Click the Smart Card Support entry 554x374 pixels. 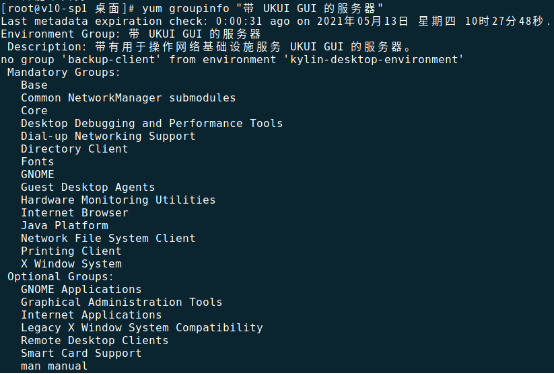[x=81, y=353]
